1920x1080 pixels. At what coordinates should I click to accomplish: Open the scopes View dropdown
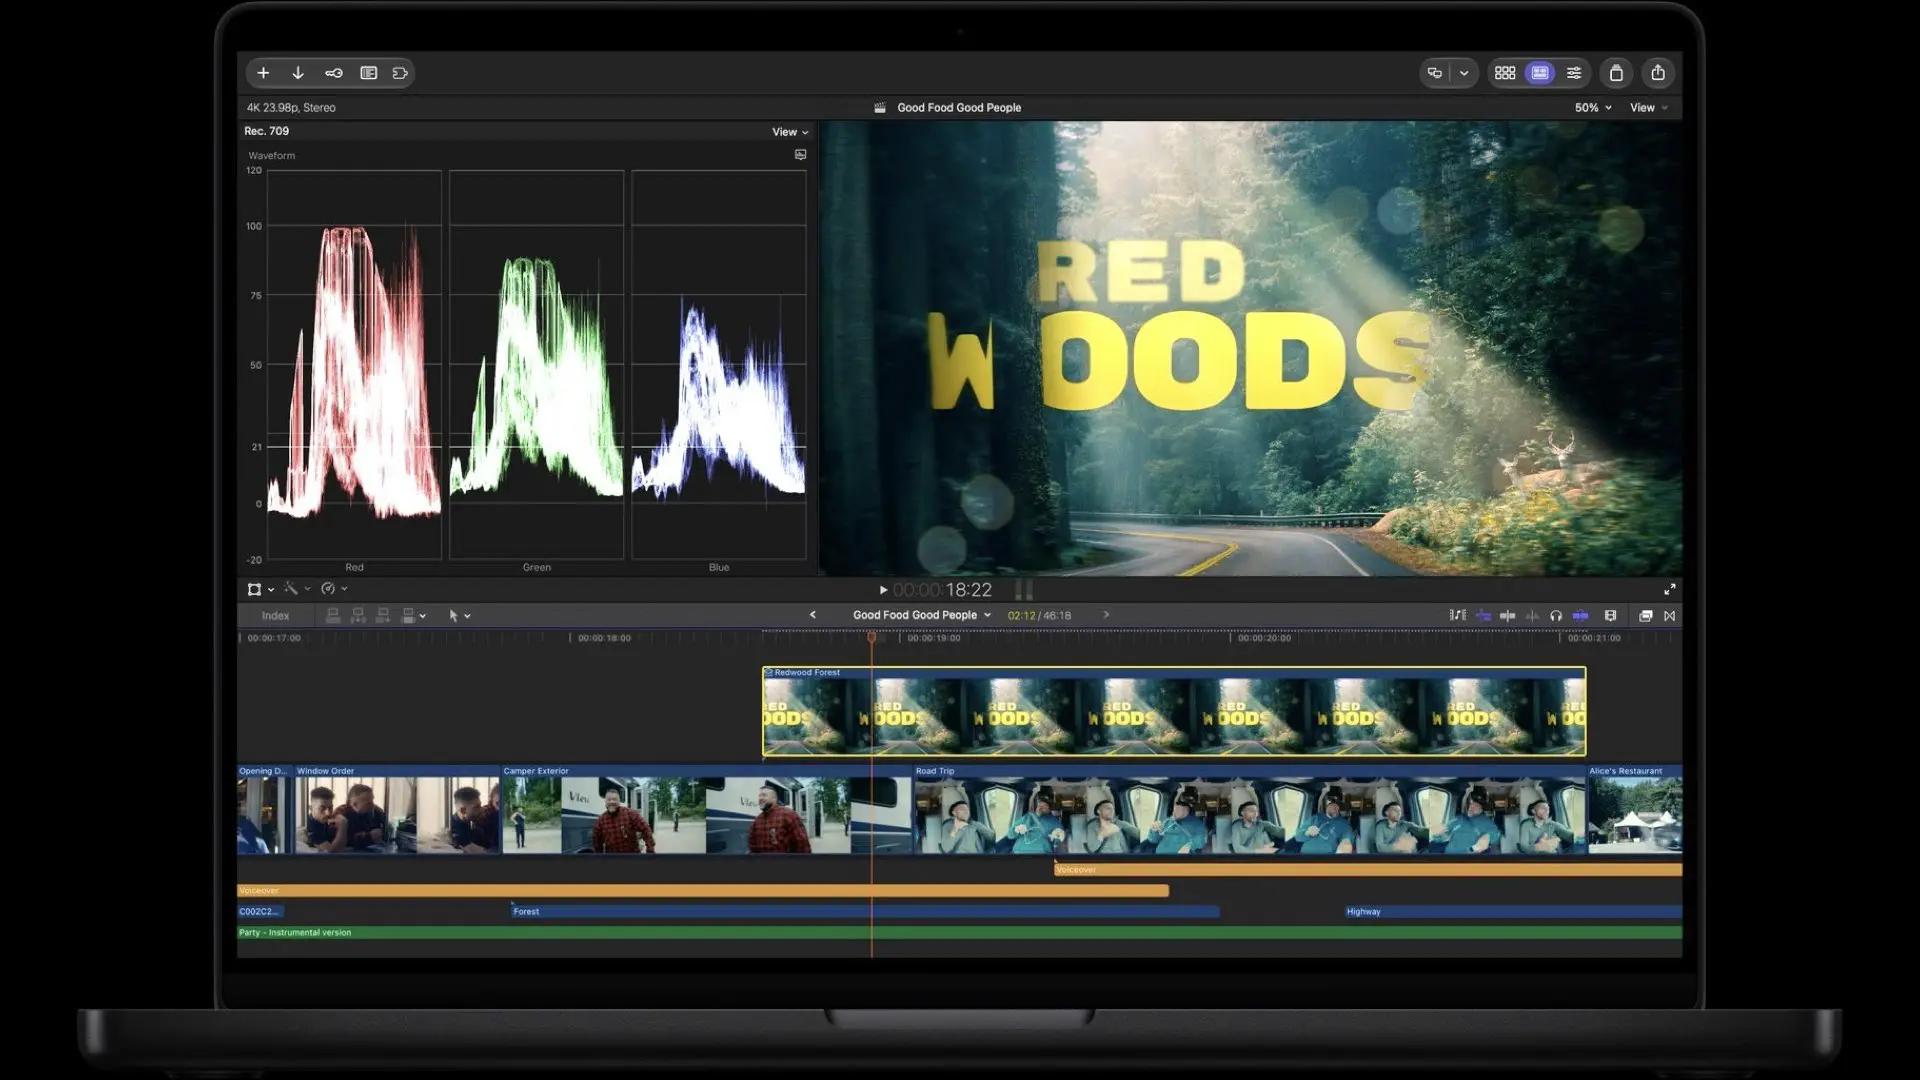790,132
